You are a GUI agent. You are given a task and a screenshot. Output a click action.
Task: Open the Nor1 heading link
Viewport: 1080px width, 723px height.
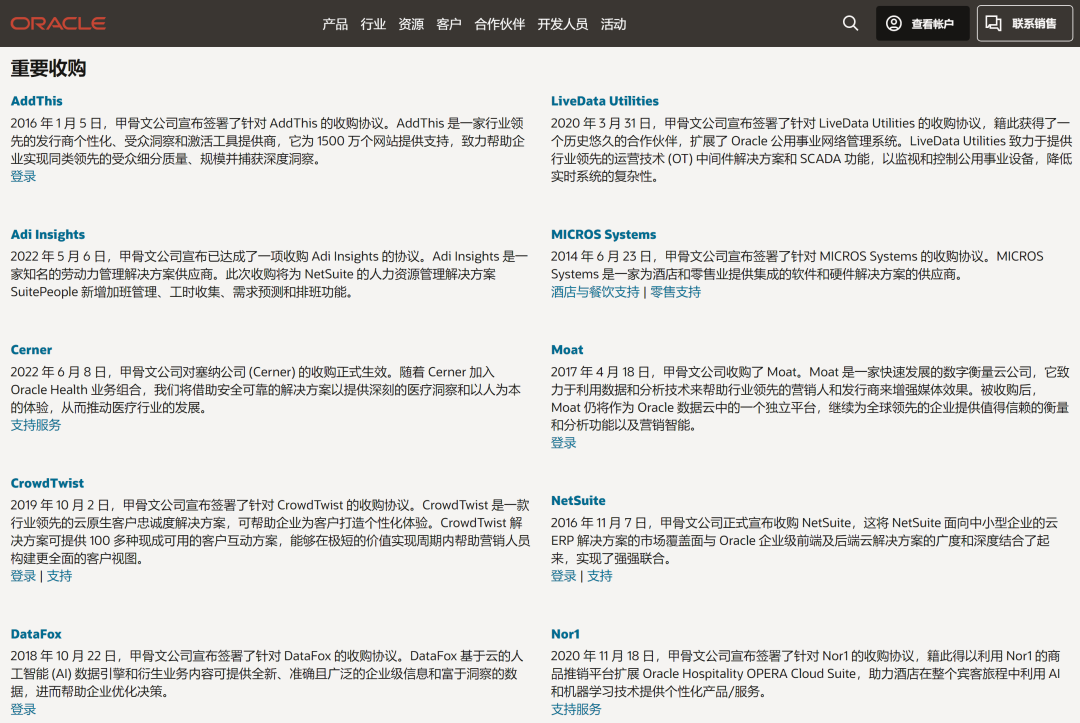click(565, 634)
